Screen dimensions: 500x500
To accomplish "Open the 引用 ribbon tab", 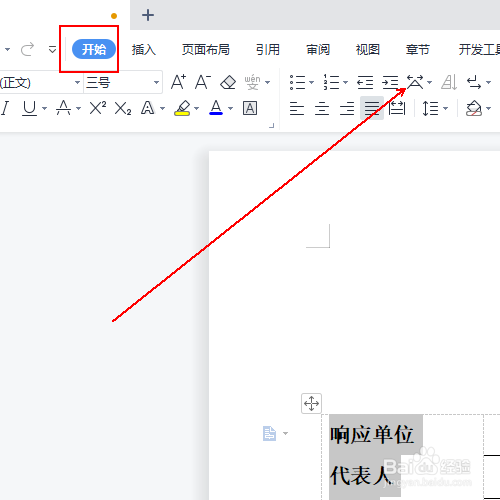I will pos(268,50).
